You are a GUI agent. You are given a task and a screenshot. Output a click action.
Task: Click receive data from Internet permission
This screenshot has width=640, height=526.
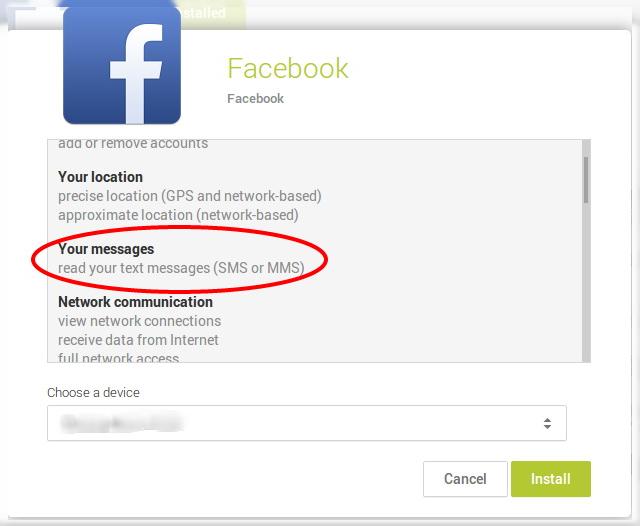point(138,340)
